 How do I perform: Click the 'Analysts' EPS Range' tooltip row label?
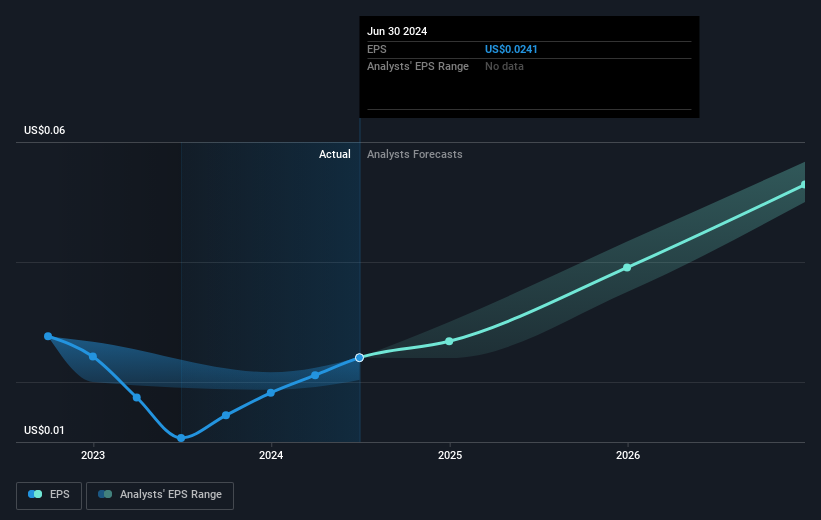(418, 67)
